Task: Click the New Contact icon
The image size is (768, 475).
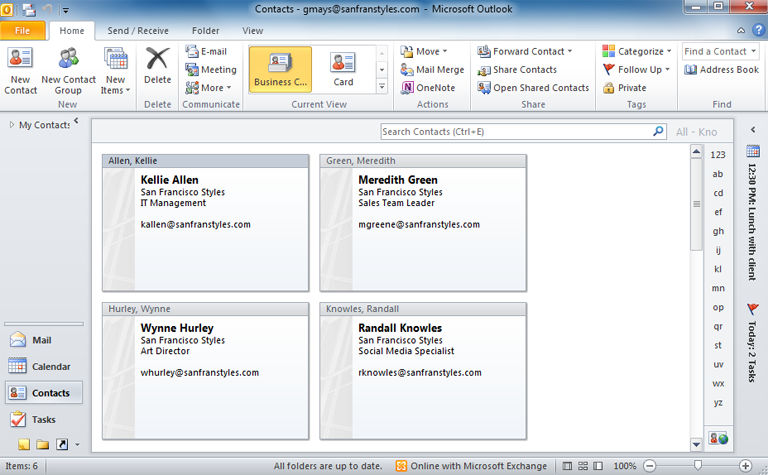Action: tap(19, 60)
